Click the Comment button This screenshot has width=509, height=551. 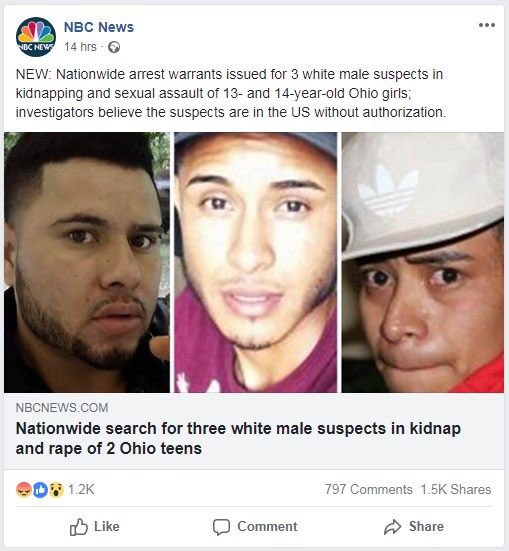(255, 527)
